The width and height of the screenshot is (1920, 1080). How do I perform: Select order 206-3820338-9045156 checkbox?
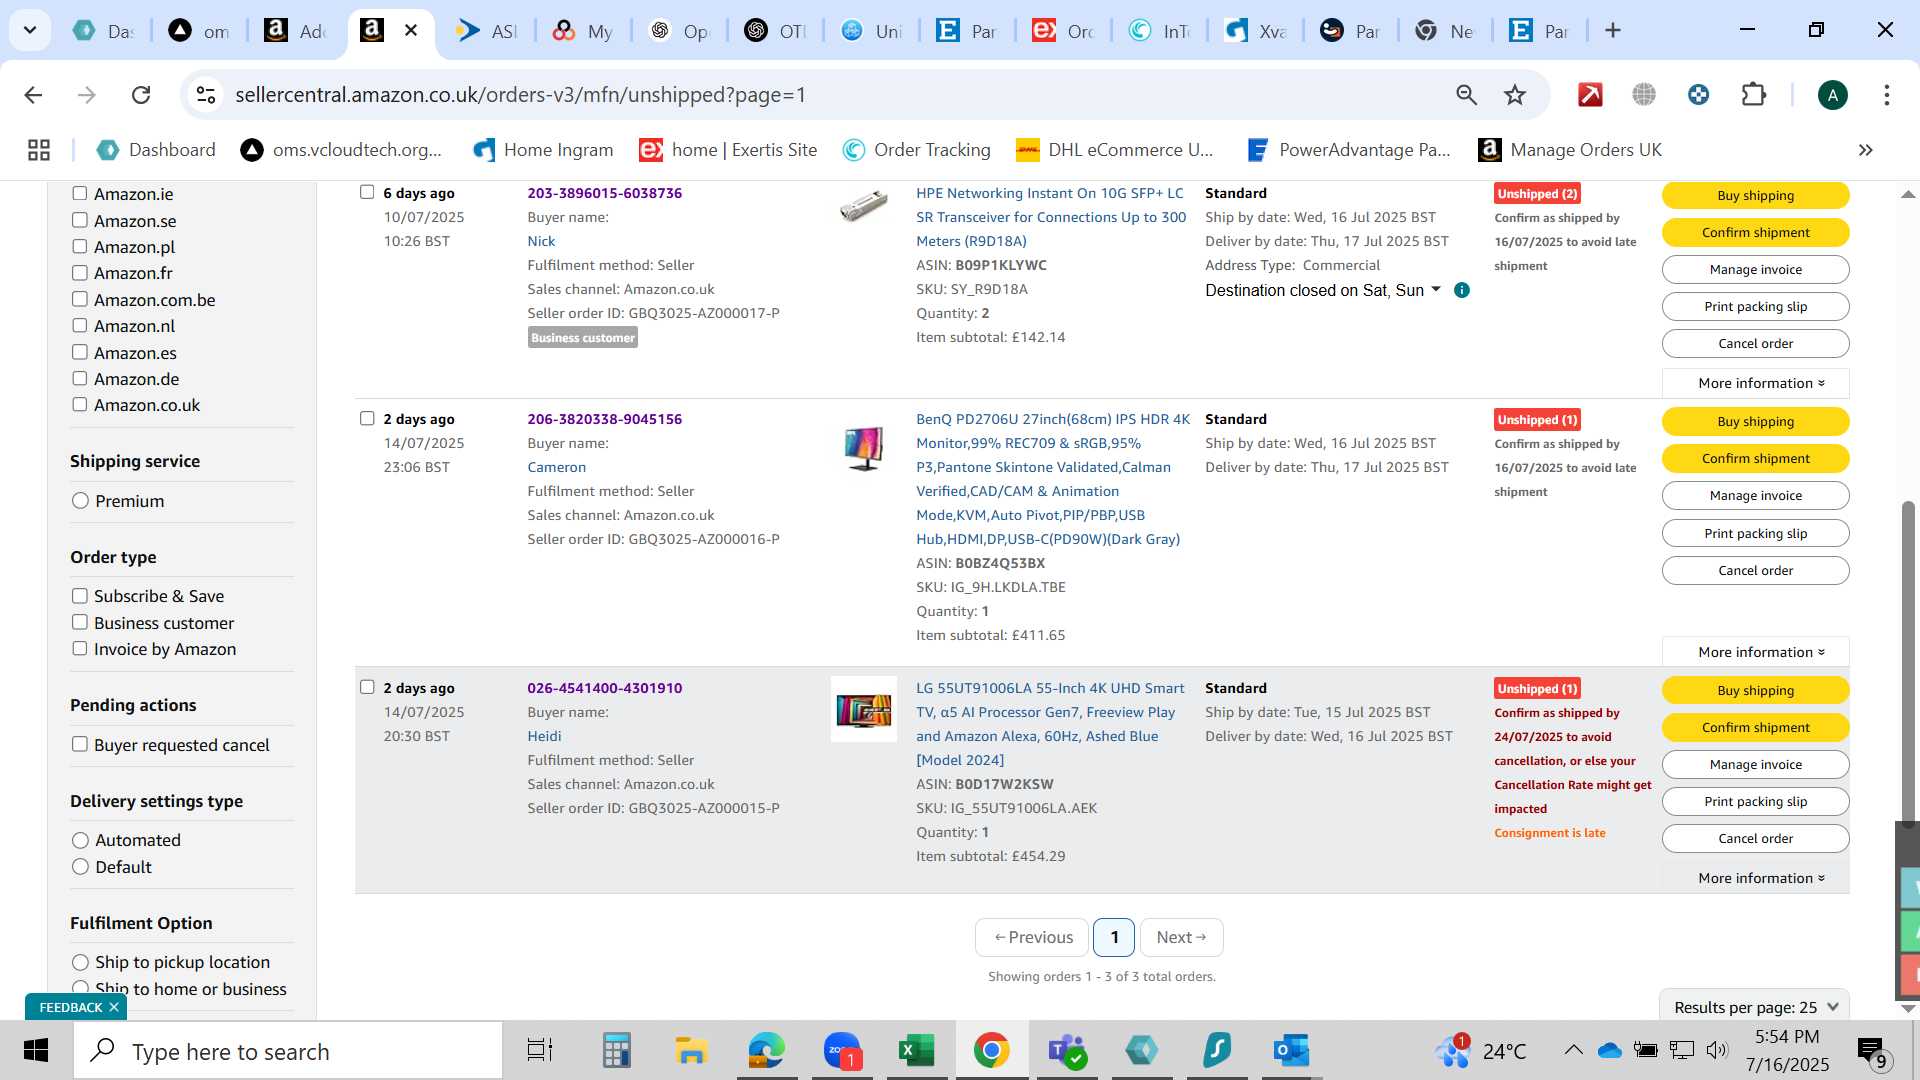pos(367,419)
